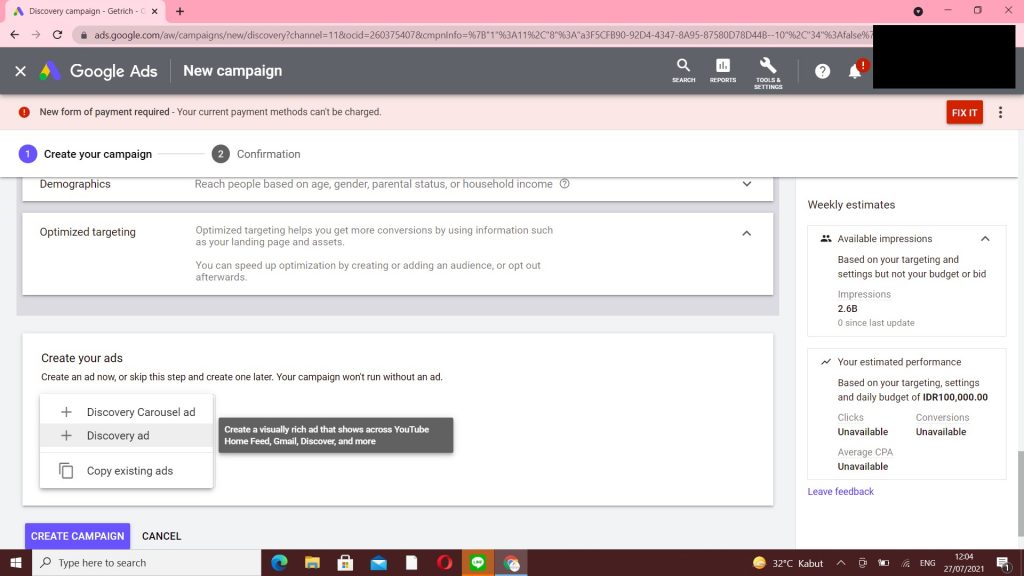Expand the Demographics section

pos(746,184)
